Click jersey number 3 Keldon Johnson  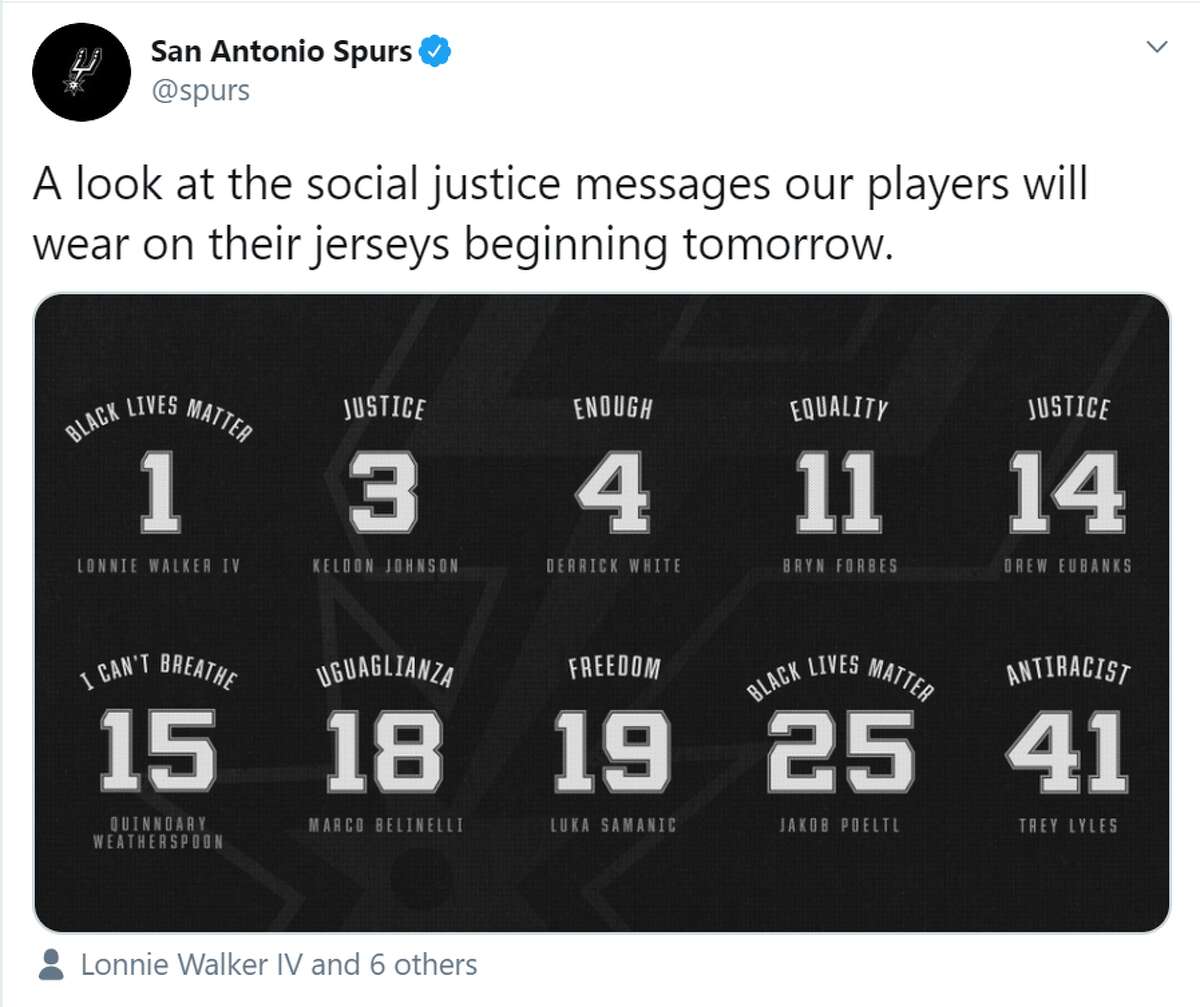(384, 492)
